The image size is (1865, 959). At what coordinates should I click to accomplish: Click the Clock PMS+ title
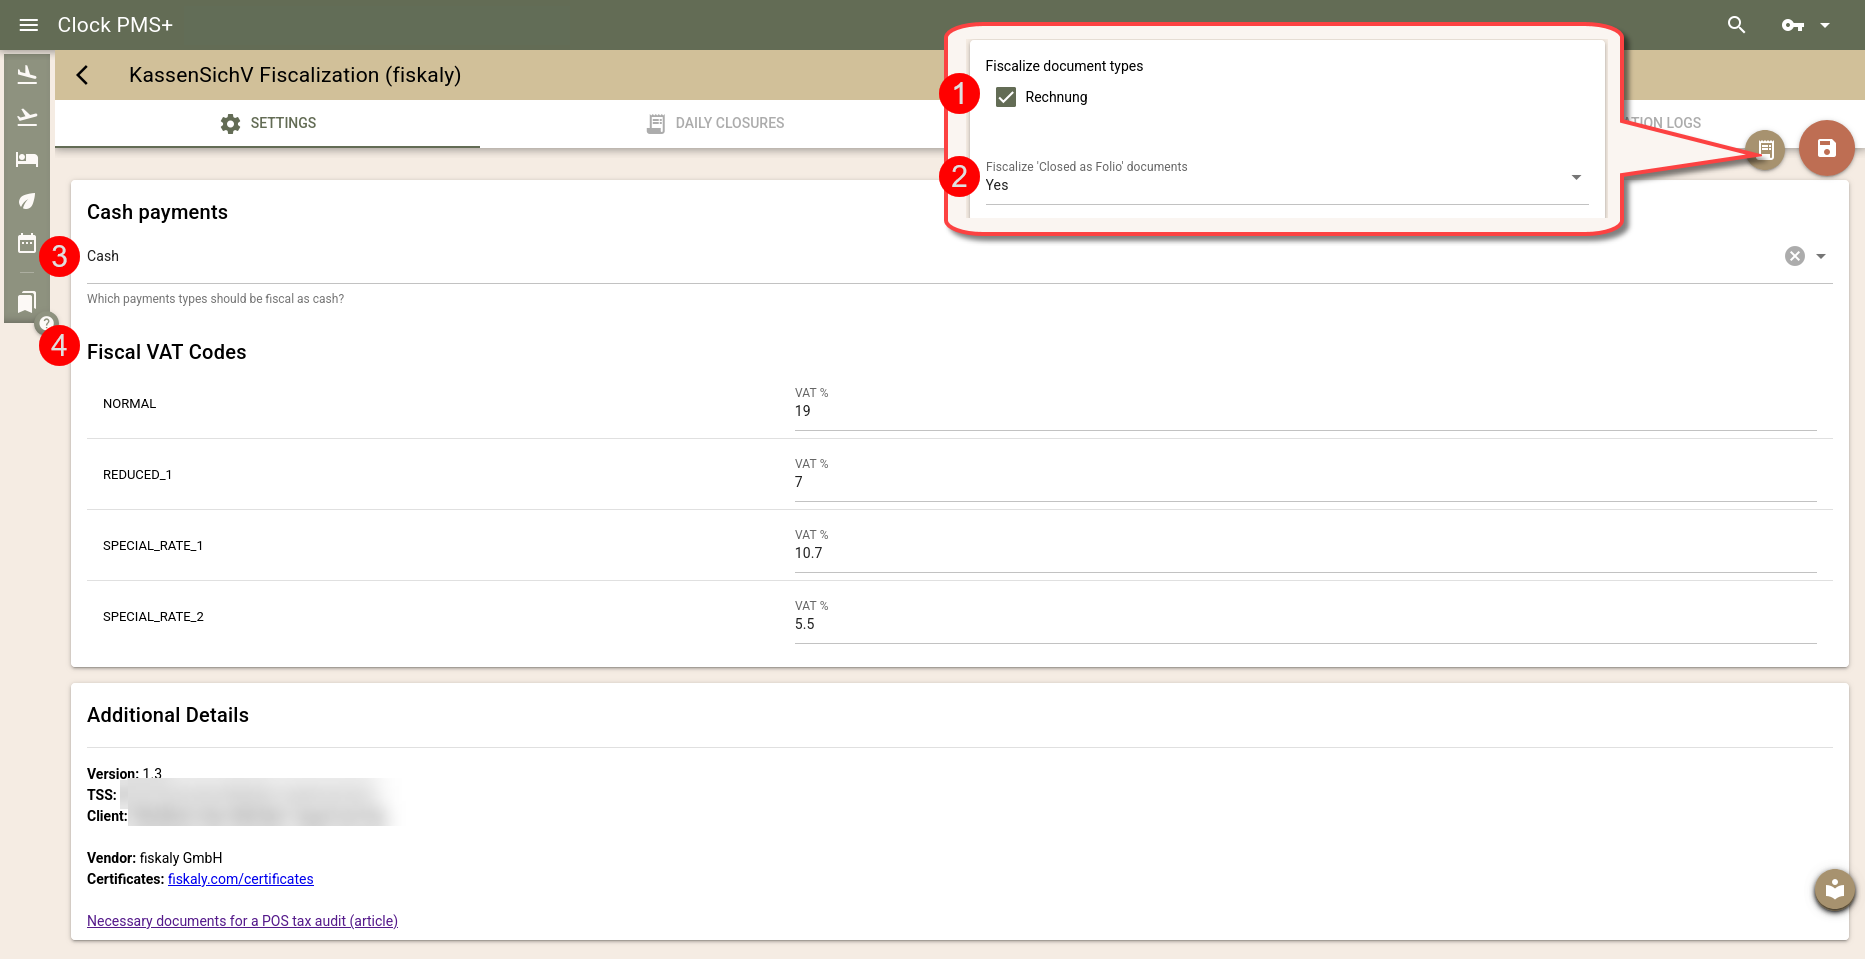(115, 25)
